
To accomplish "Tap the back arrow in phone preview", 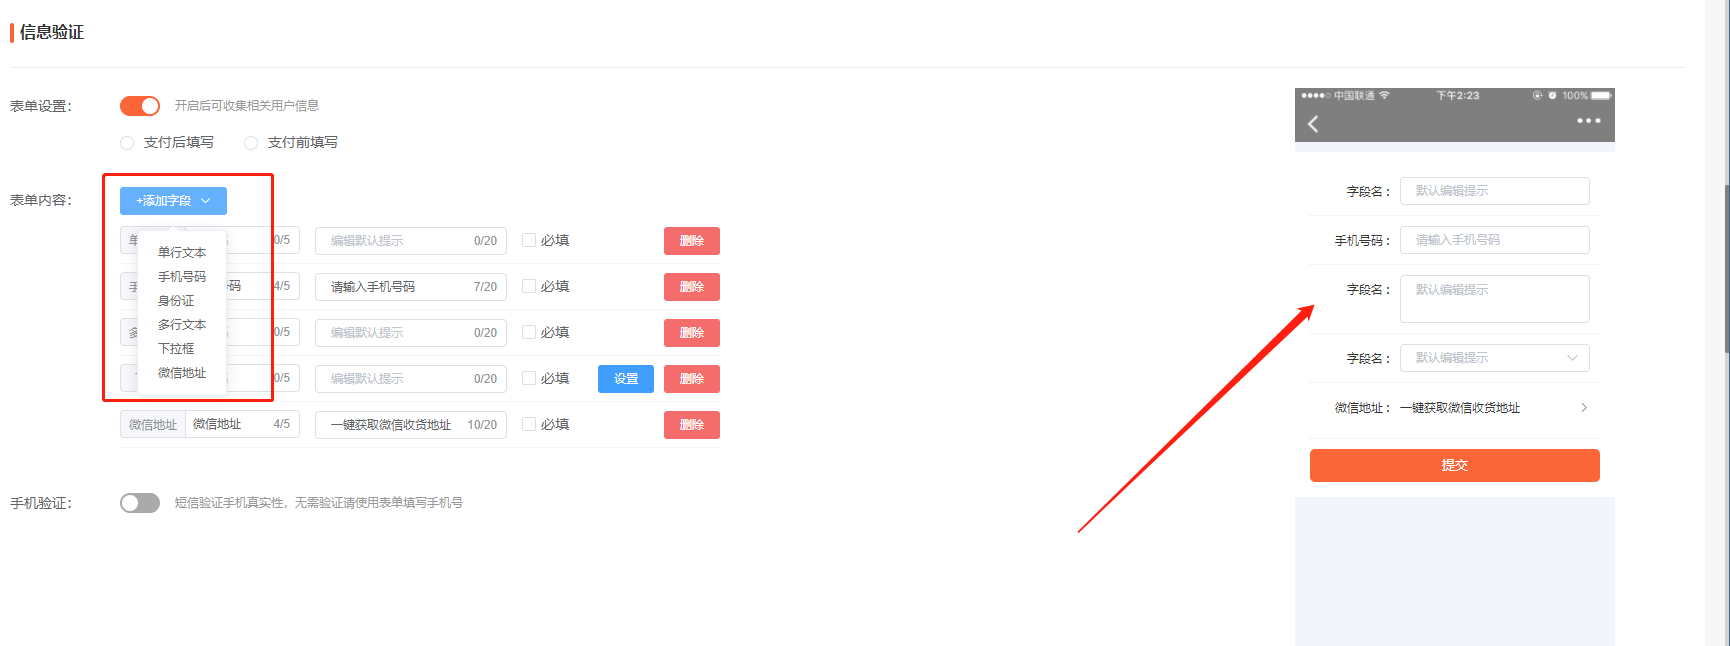I will (x=1313, y=124).
